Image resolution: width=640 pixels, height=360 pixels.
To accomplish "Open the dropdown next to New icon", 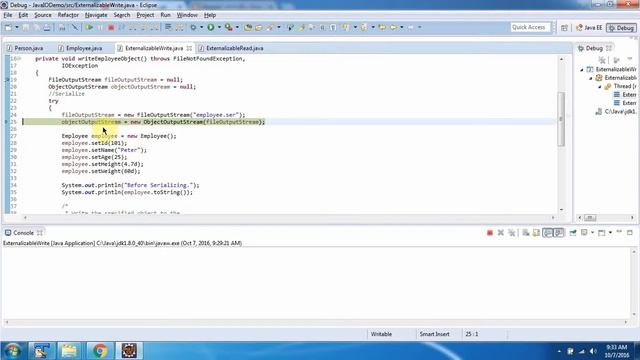I will point(17,27).
